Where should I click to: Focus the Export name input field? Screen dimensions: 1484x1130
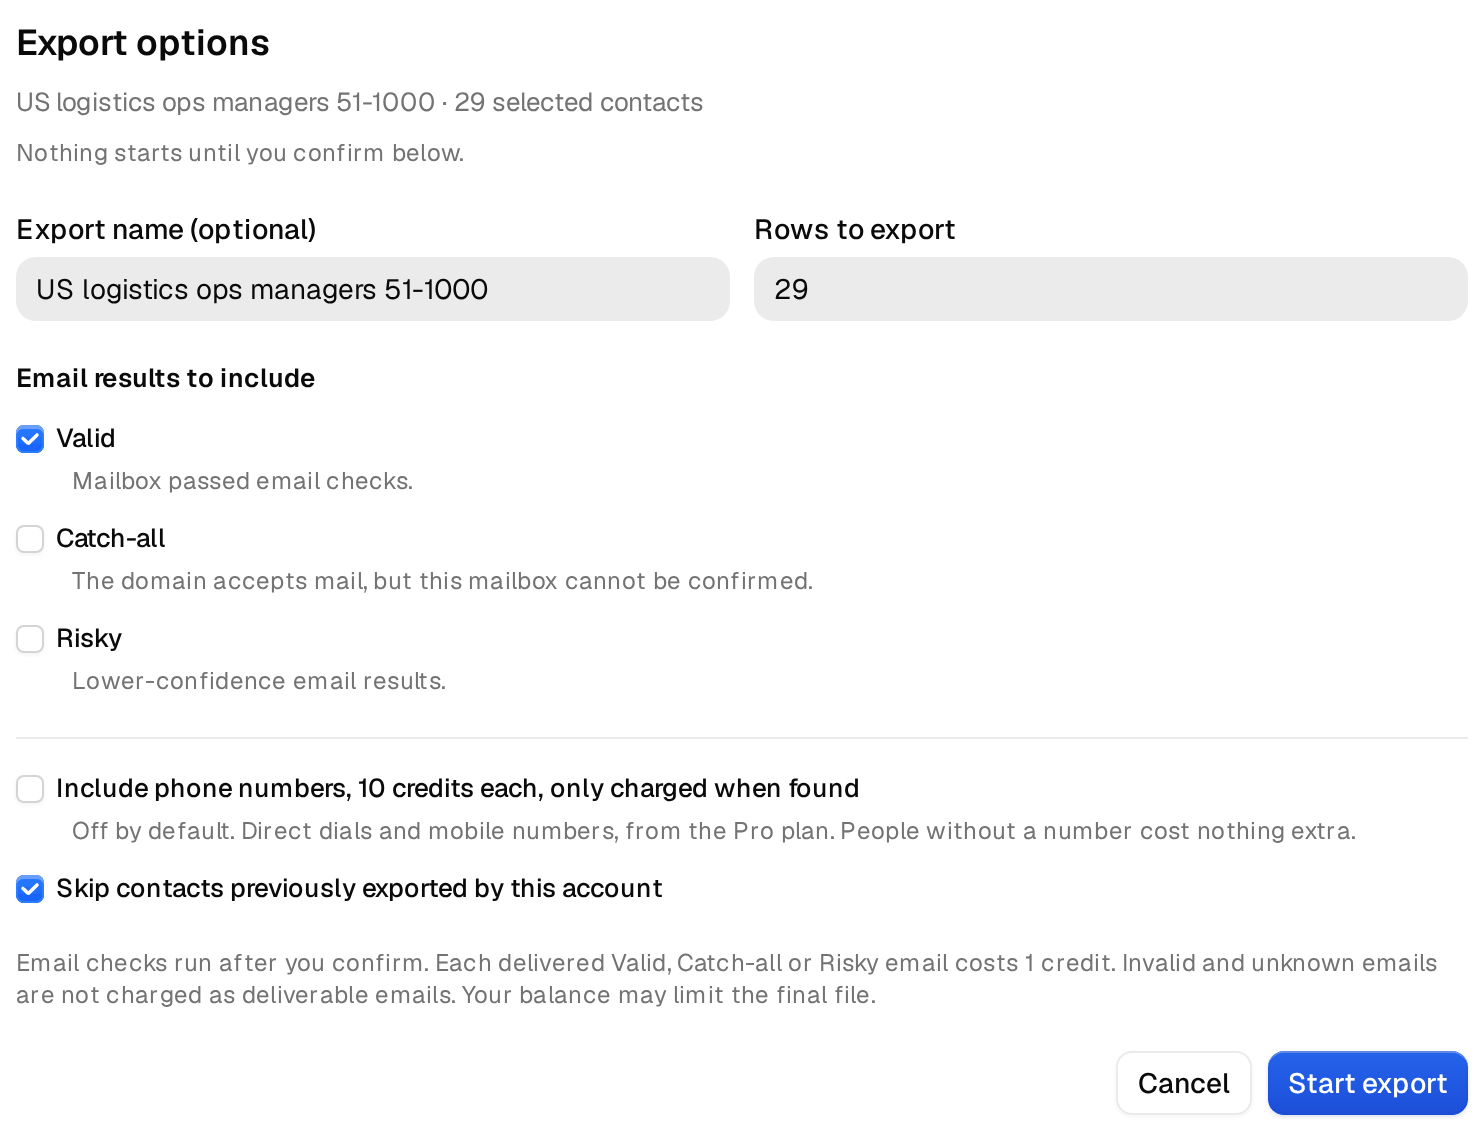[x=373, y=289]
